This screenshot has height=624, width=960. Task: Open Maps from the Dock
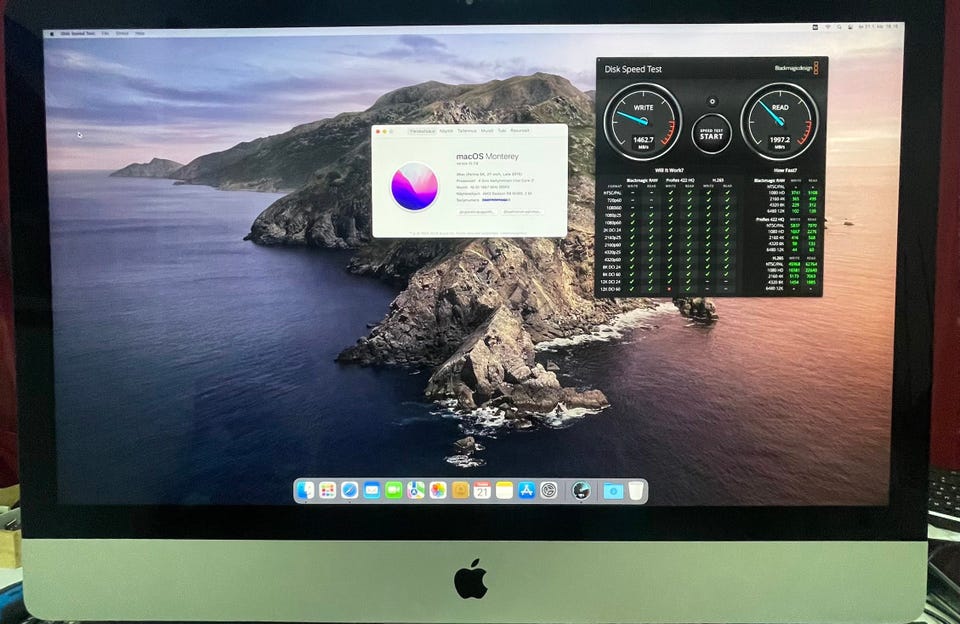click(x=416, y=491)
